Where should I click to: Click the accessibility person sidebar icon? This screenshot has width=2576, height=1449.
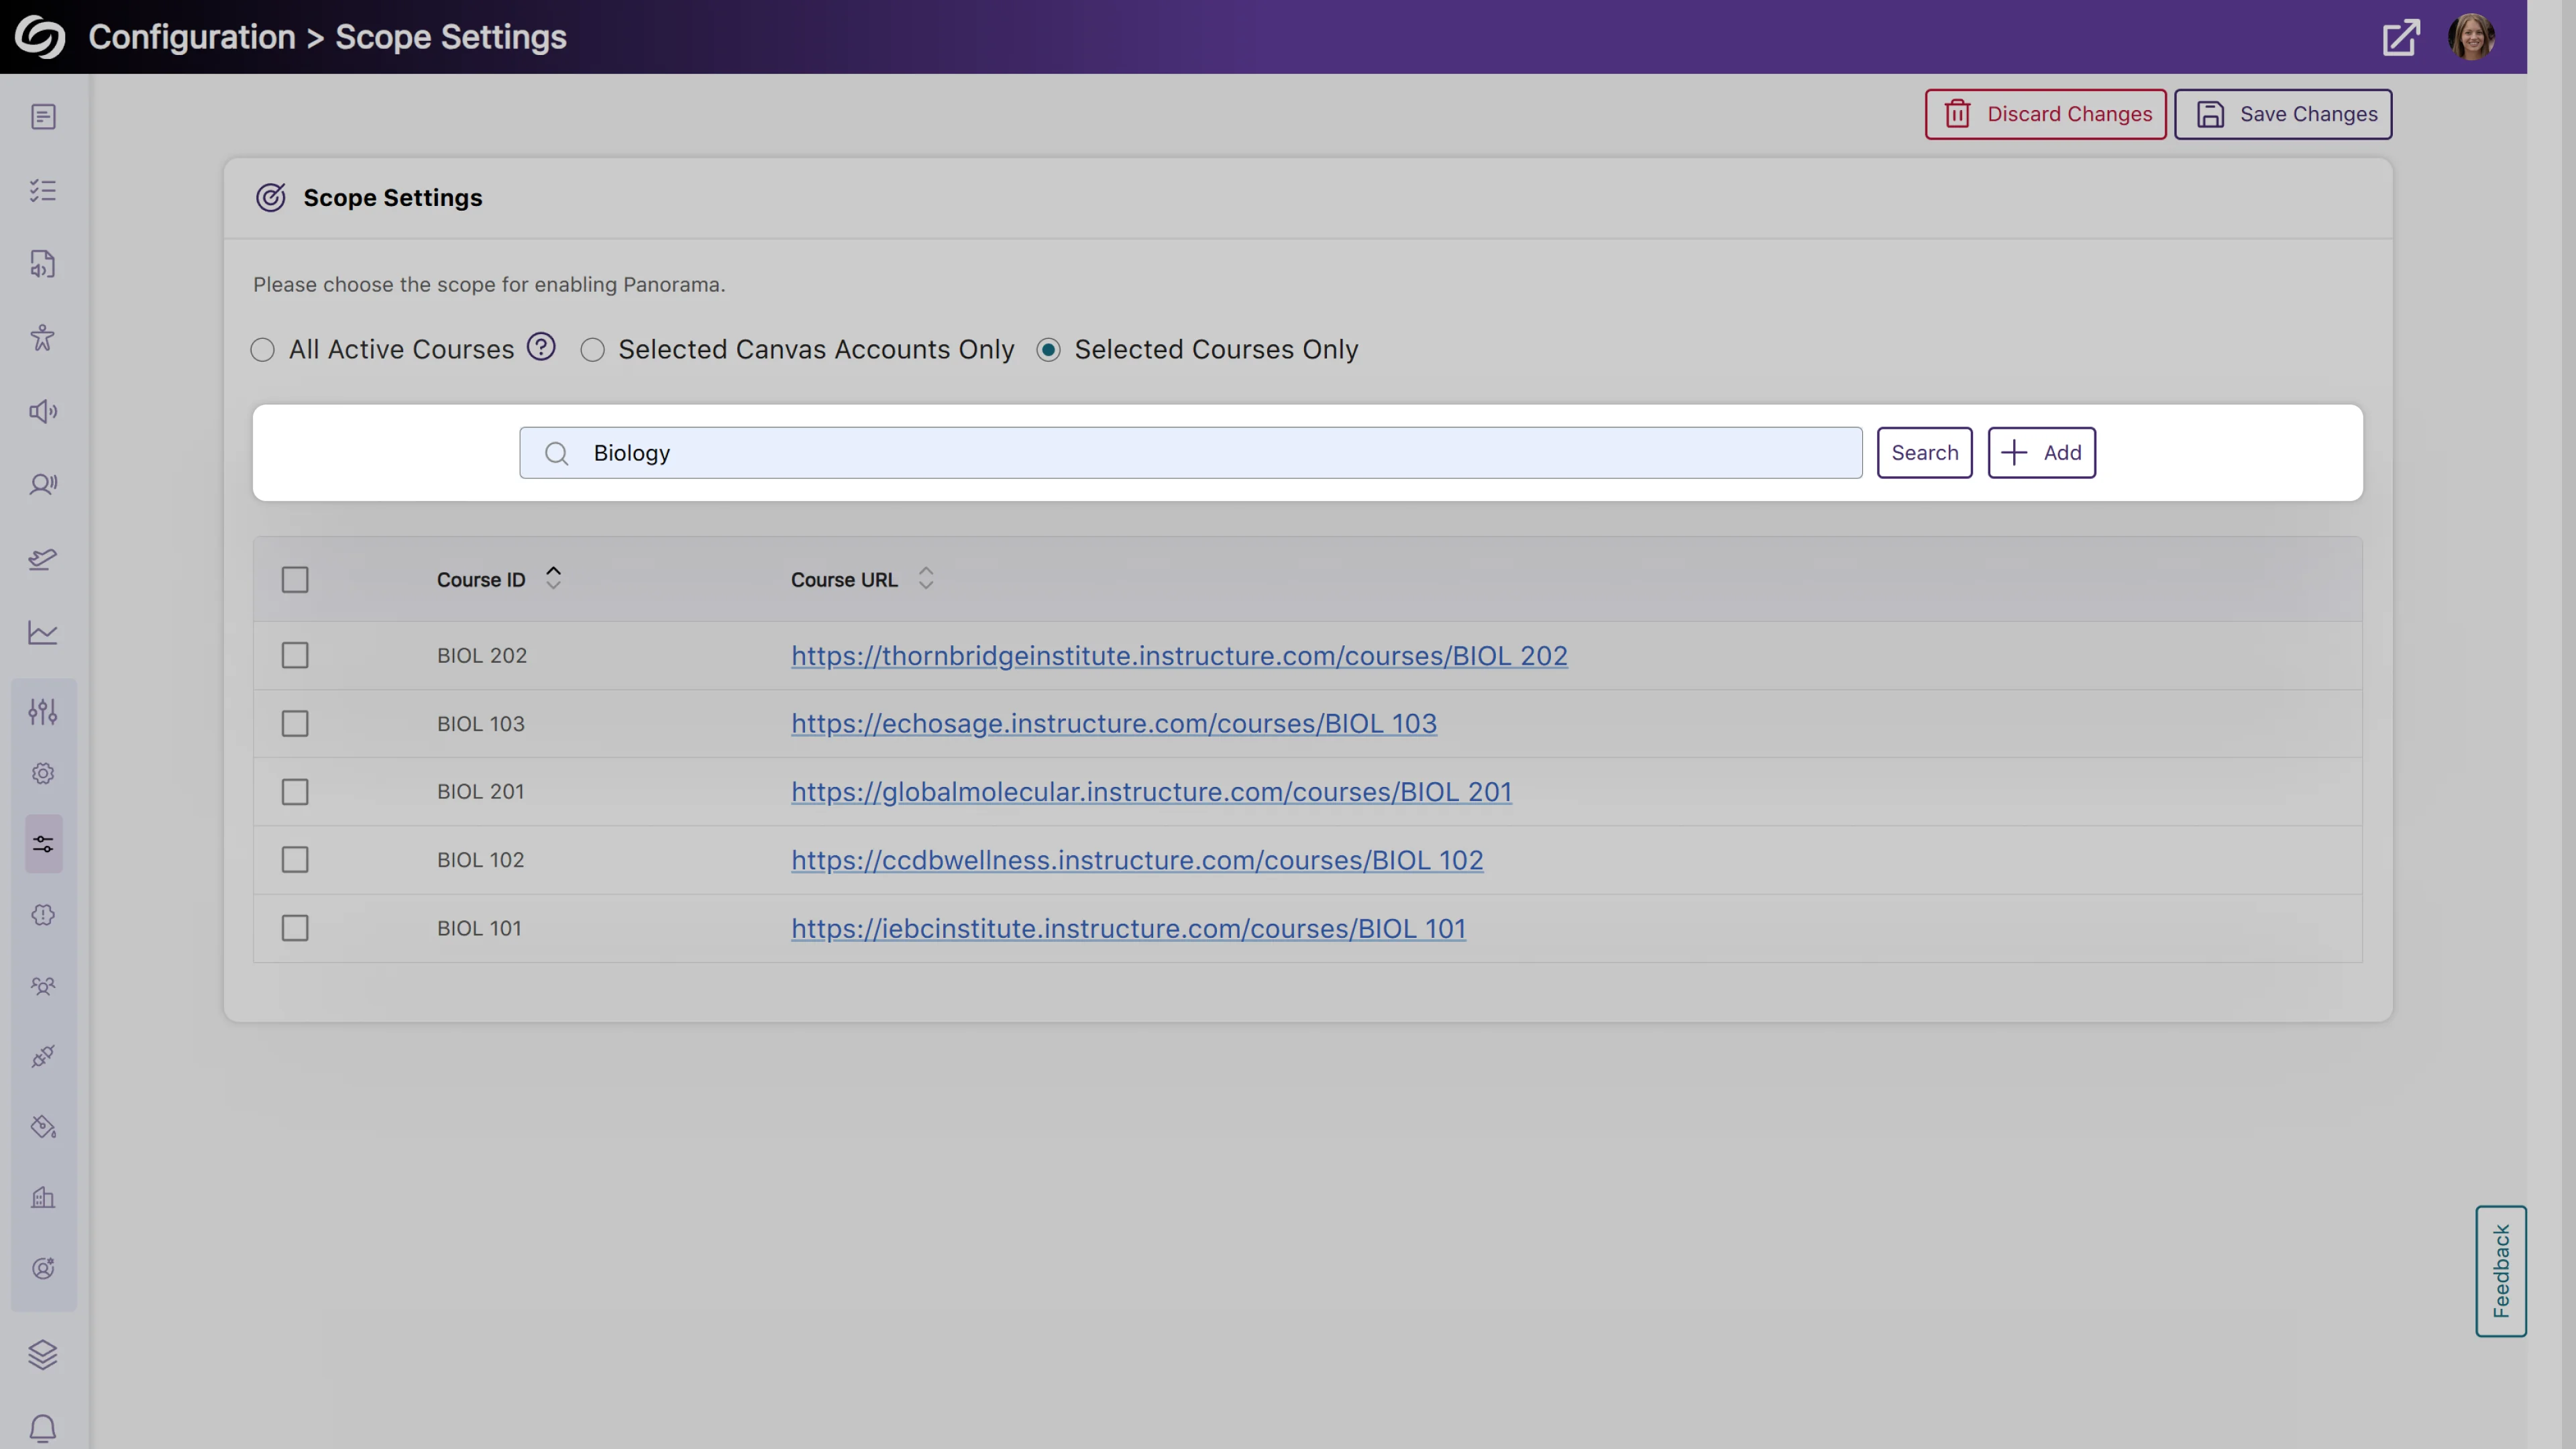(x=43, y=338)
